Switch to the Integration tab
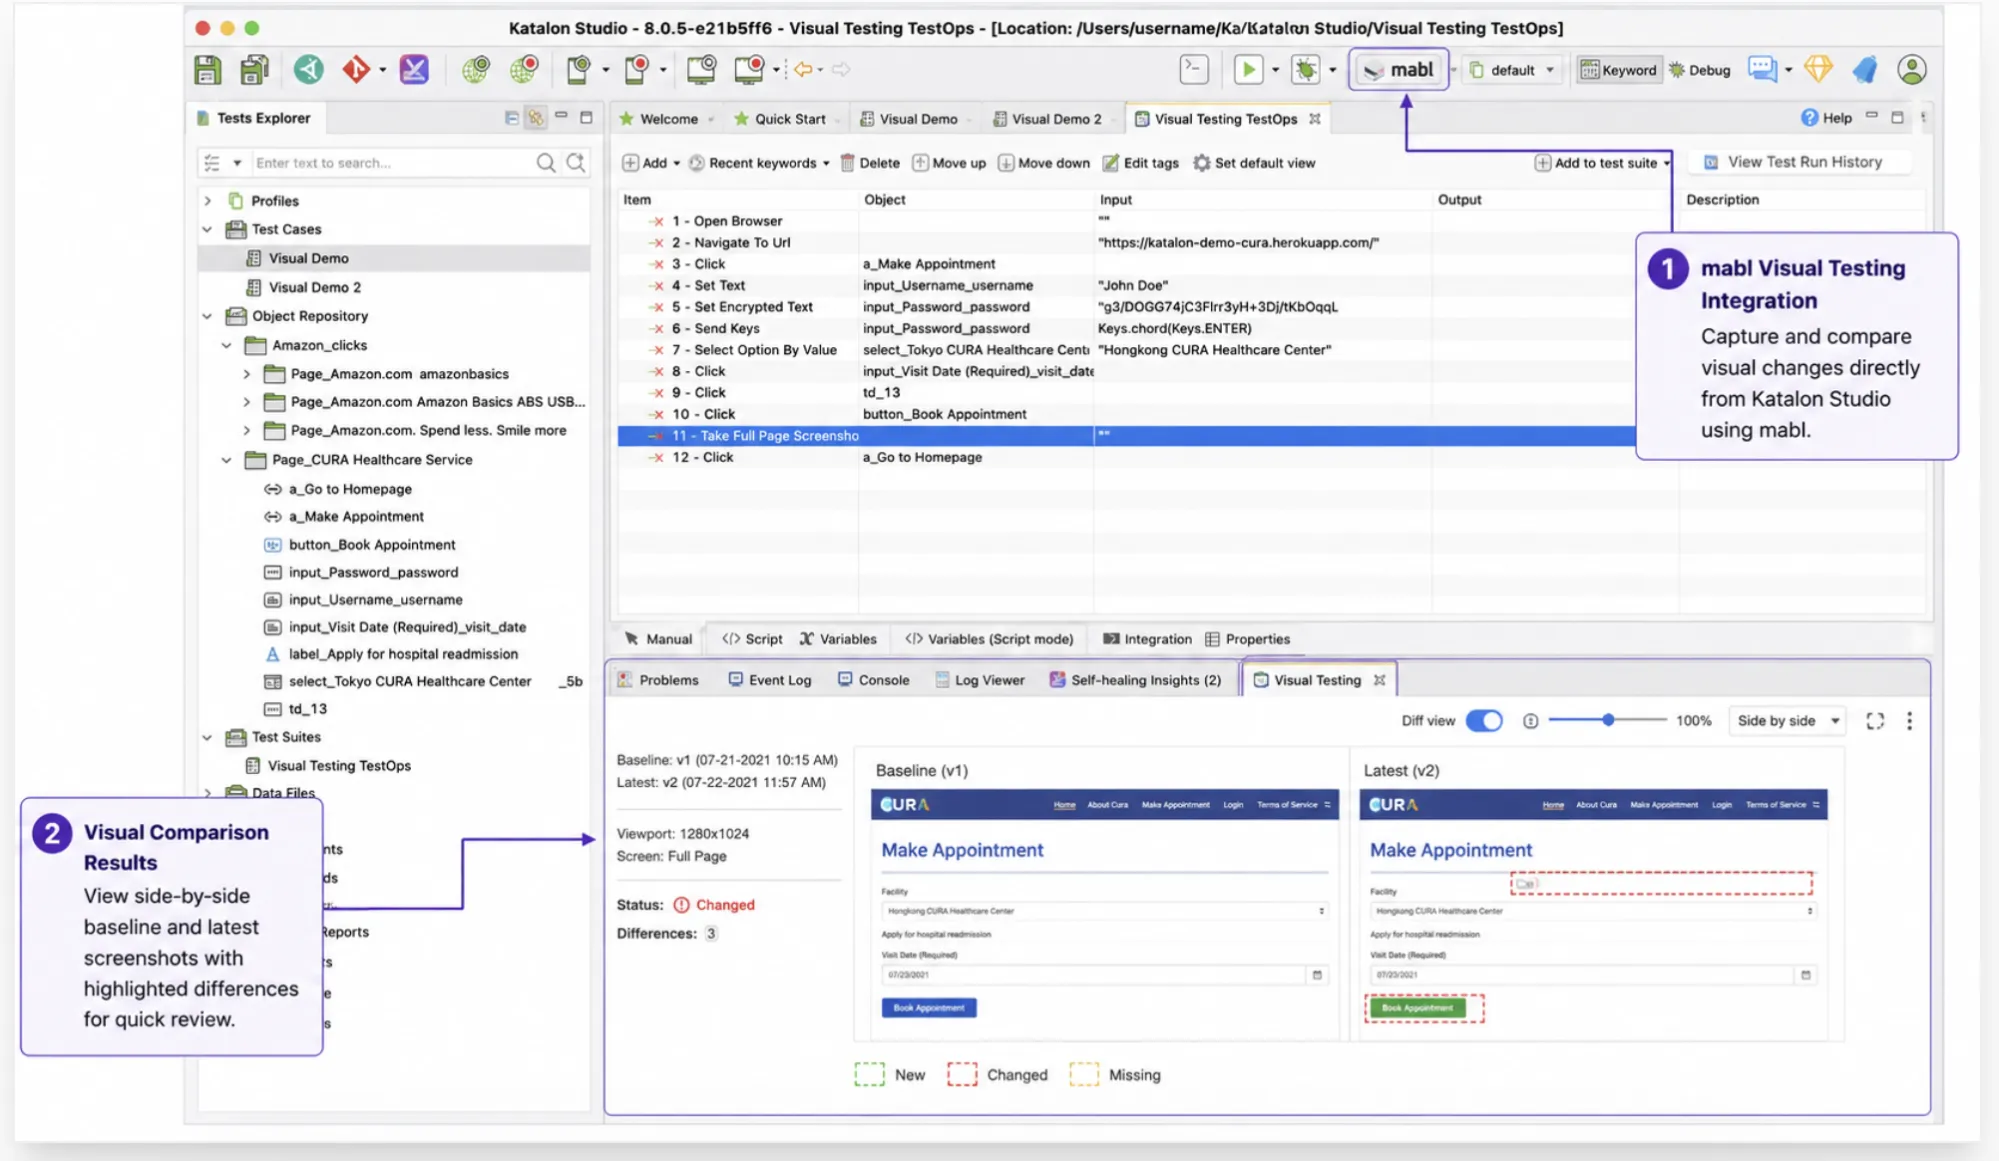 point(1147,639)
